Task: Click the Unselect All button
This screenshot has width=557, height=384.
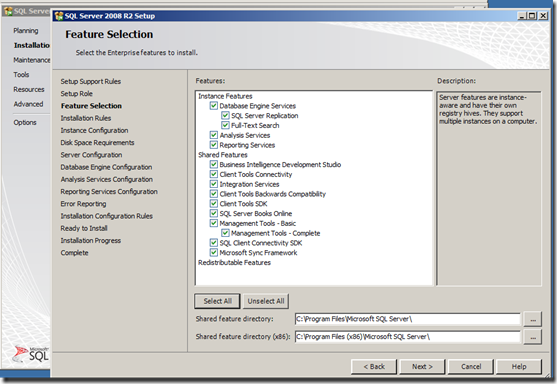Action: (x=266, y=301)
